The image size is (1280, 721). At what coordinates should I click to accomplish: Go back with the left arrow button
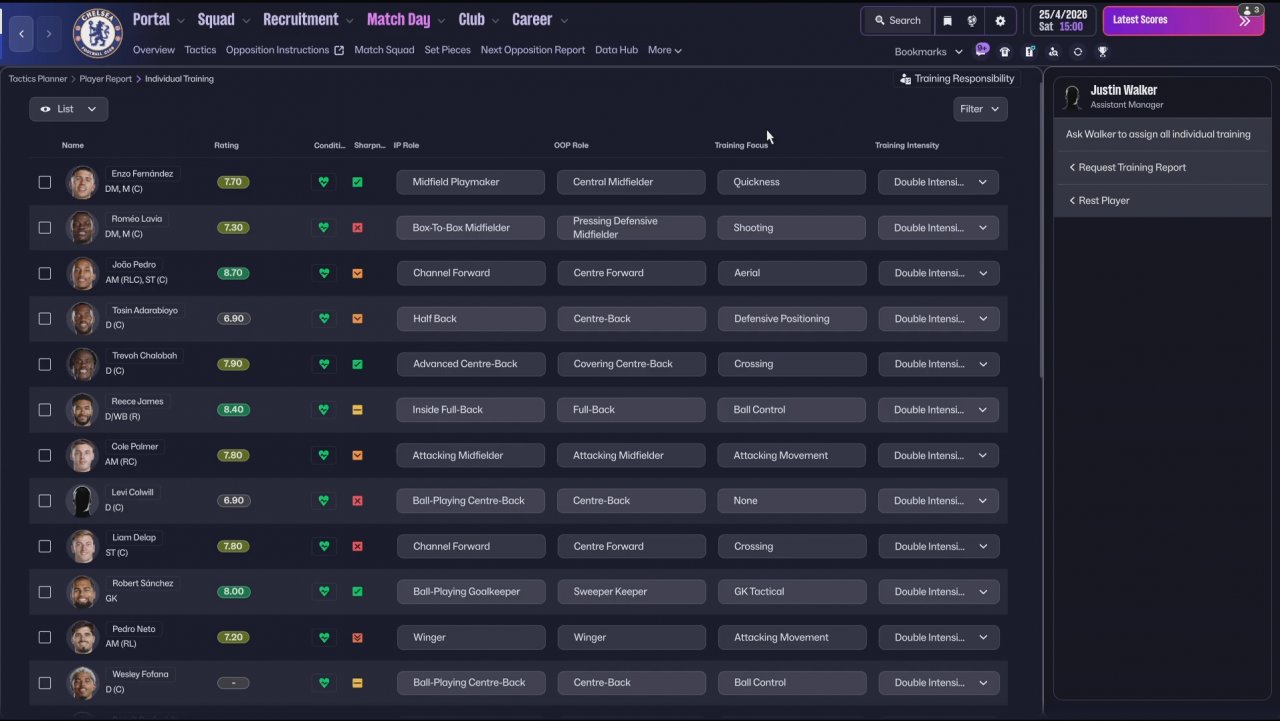tap(22, 34)
